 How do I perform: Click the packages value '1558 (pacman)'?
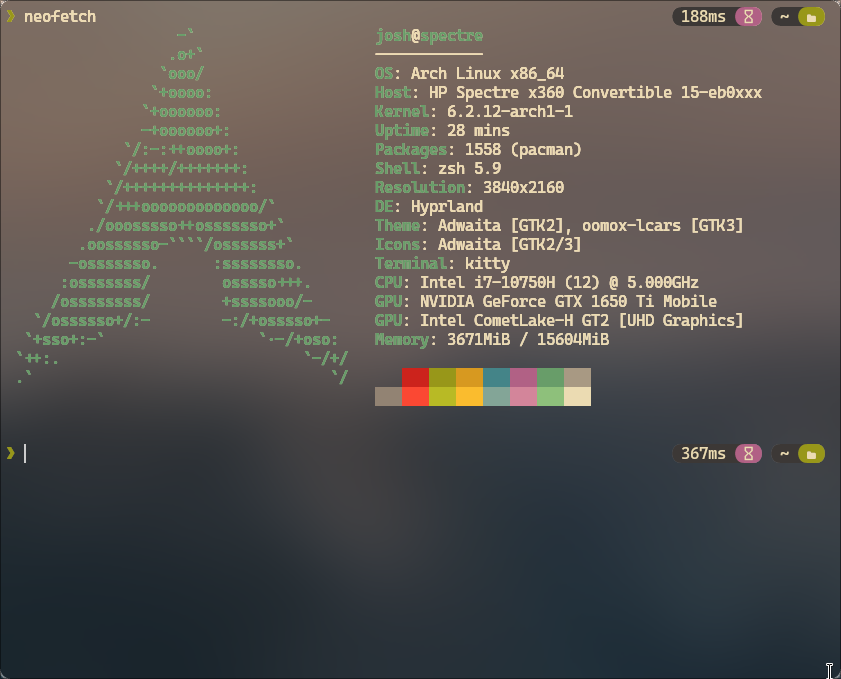523,150
